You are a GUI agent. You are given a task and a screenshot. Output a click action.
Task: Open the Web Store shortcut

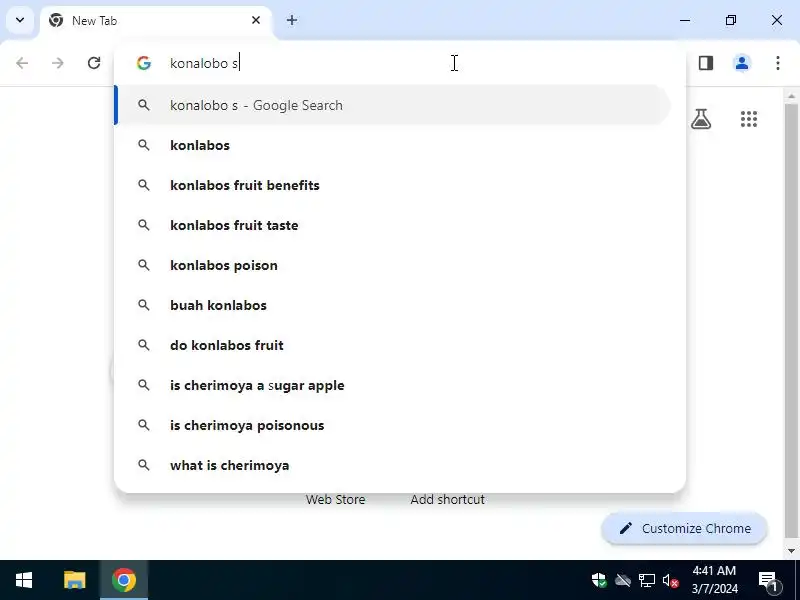[x=335, y=499]
